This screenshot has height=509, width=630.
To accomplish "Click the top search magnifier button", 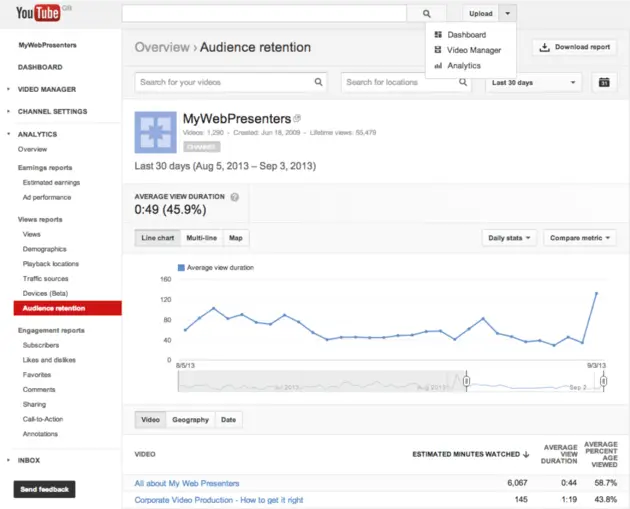I will point(427,14).
